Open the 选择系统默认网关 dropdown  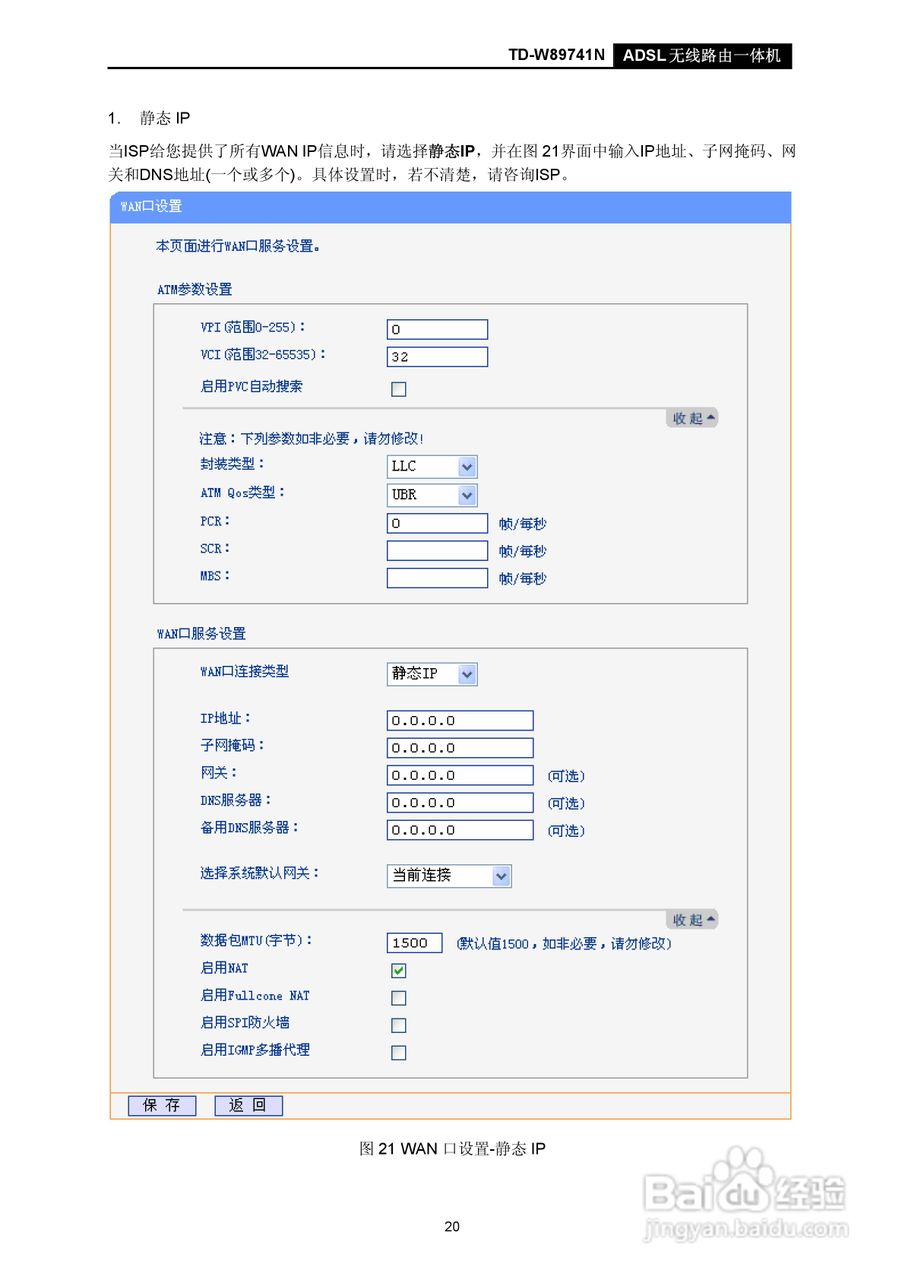449,876
